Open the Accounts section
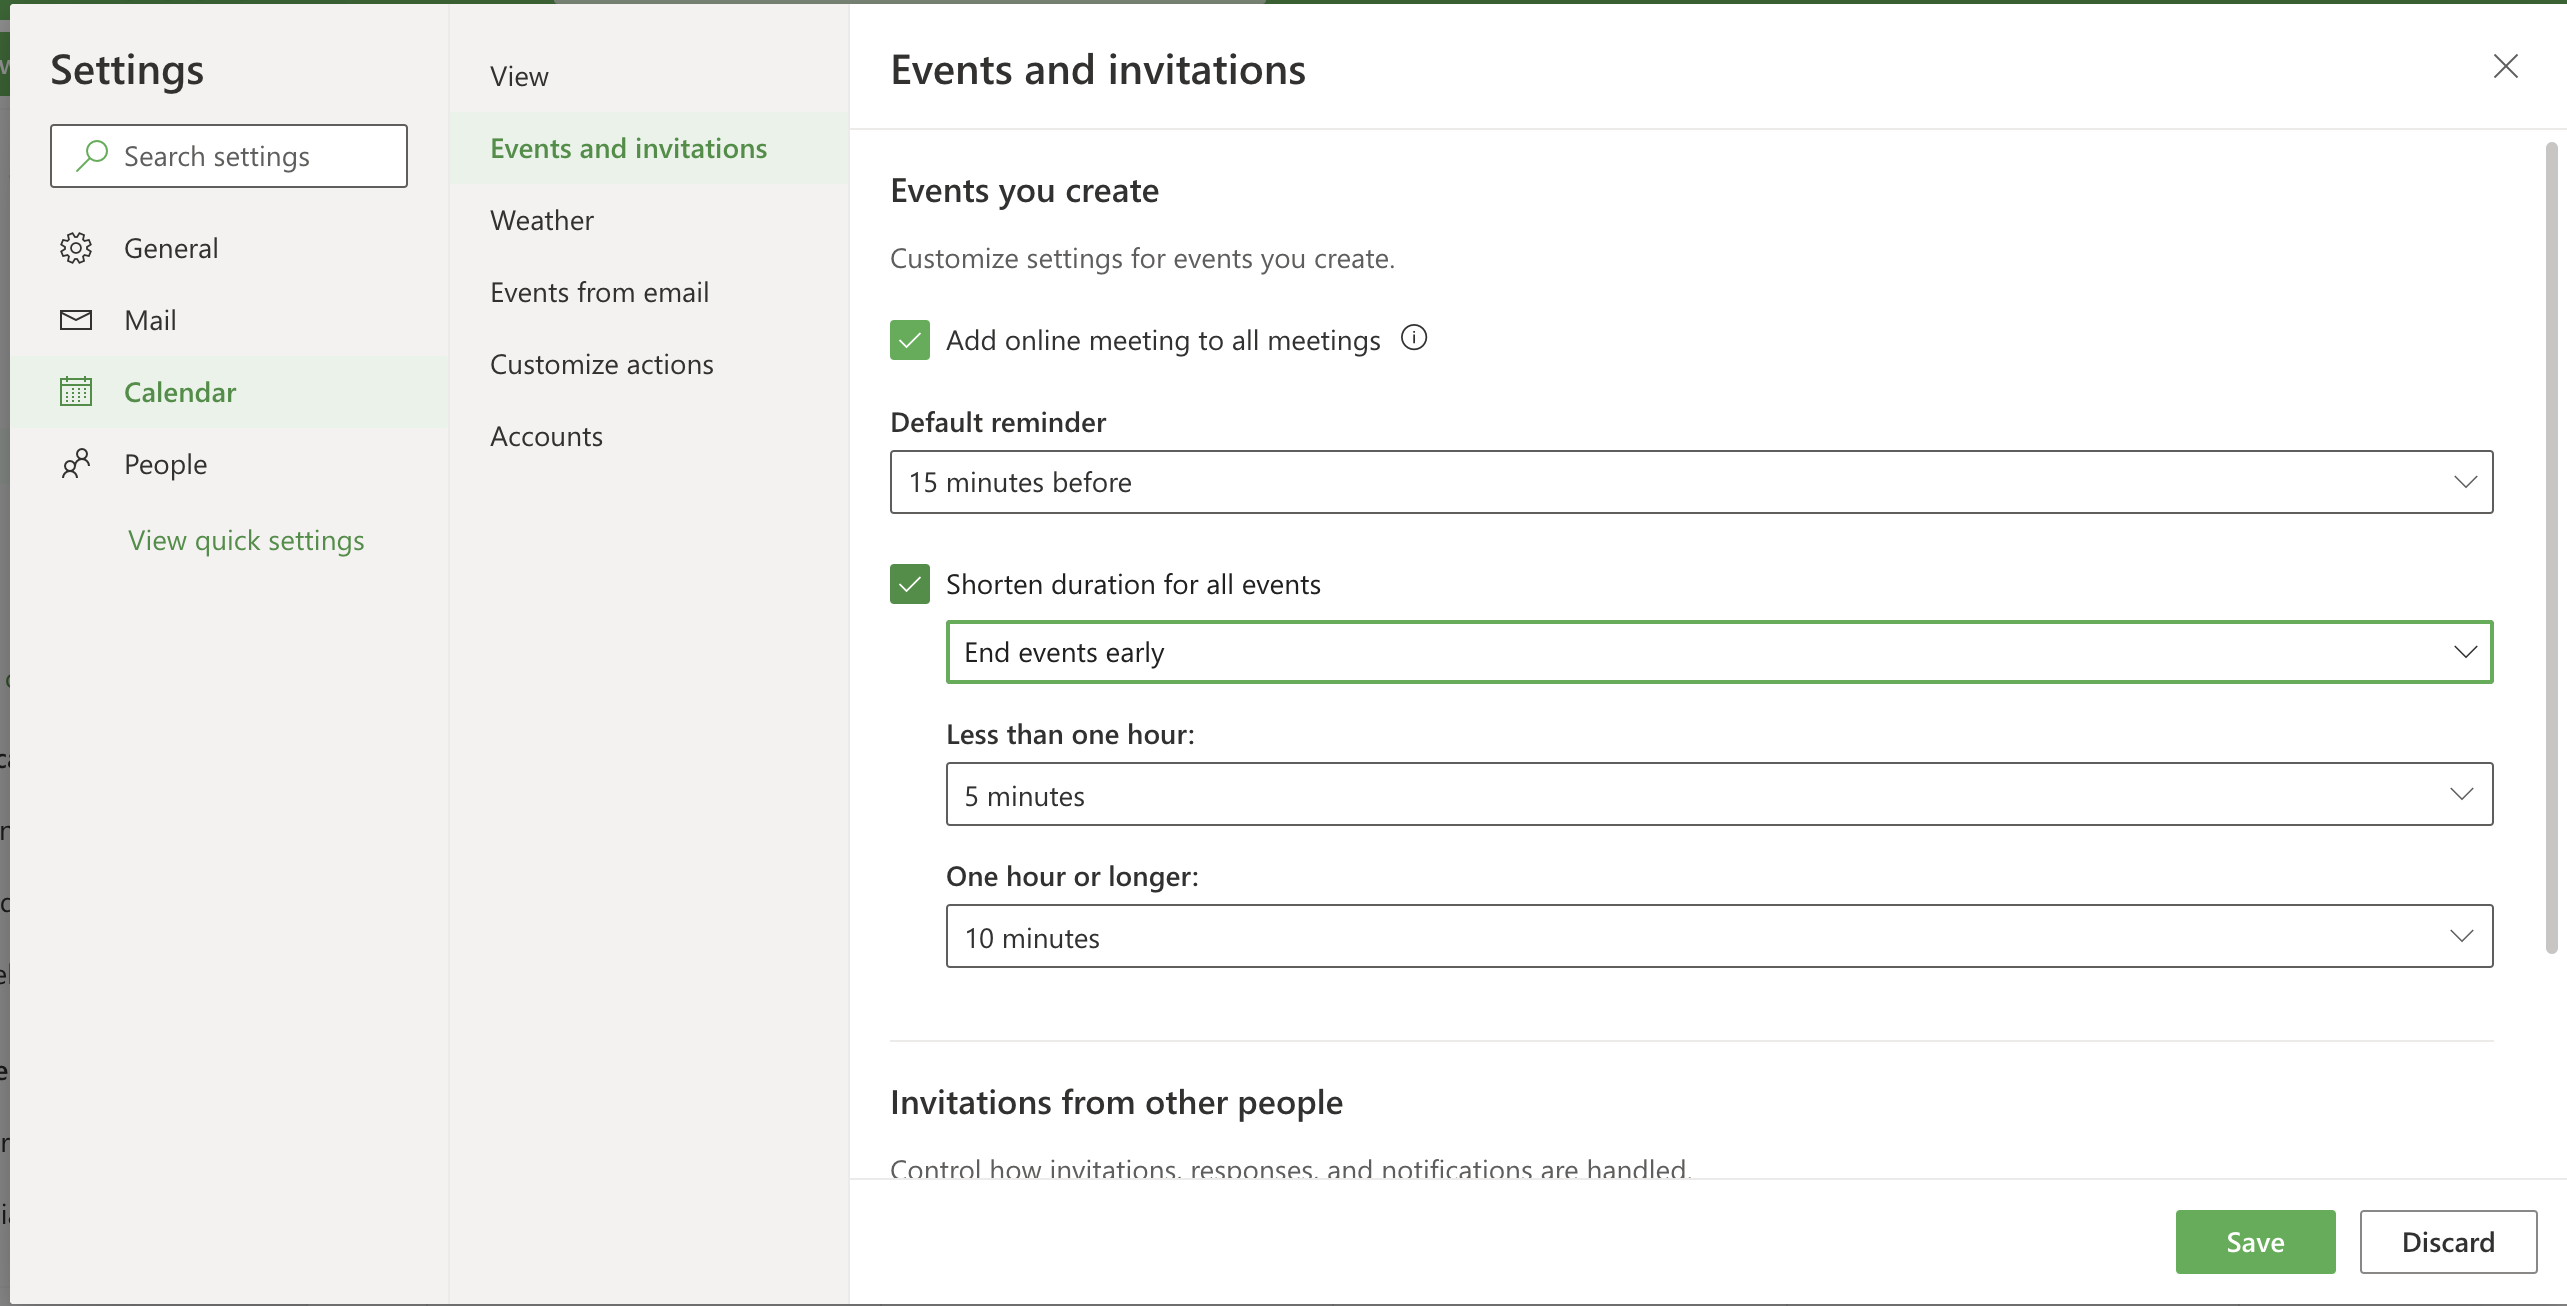Image resolution: width=2567 pixels, height=1306 pixels. [x=546, y=435]
